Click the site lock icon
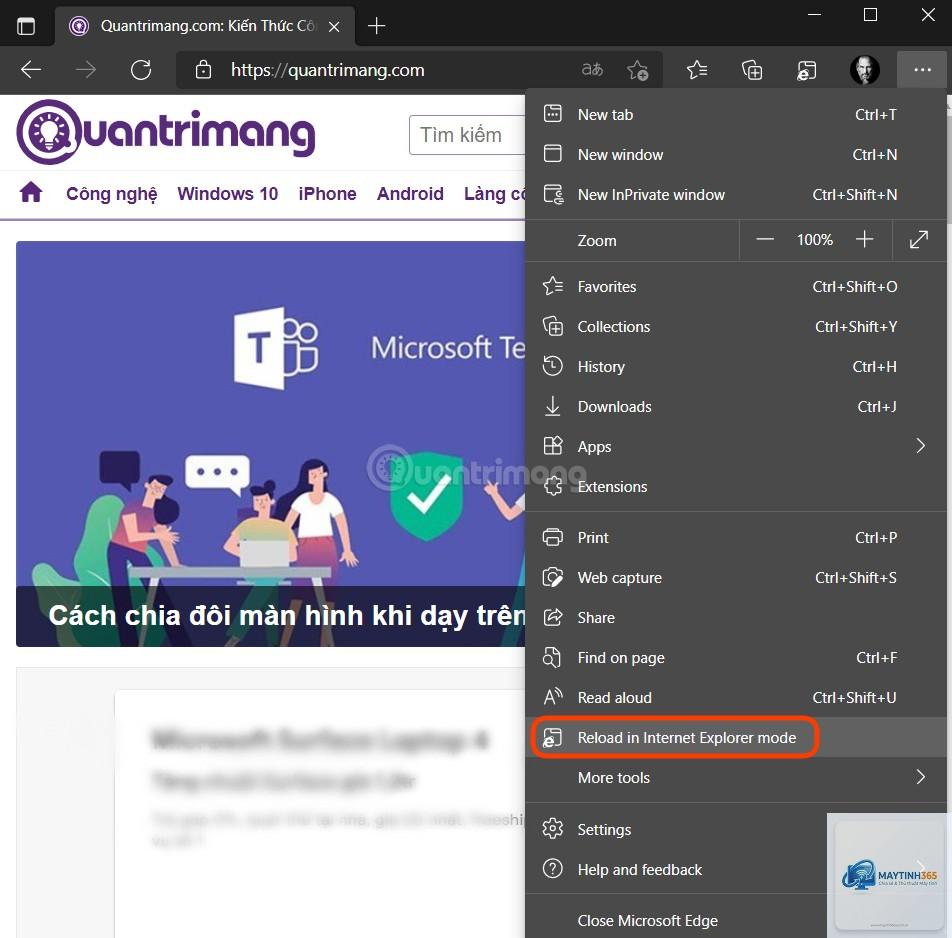This screenshot has width=952, height=938. [x=203, y=70]
